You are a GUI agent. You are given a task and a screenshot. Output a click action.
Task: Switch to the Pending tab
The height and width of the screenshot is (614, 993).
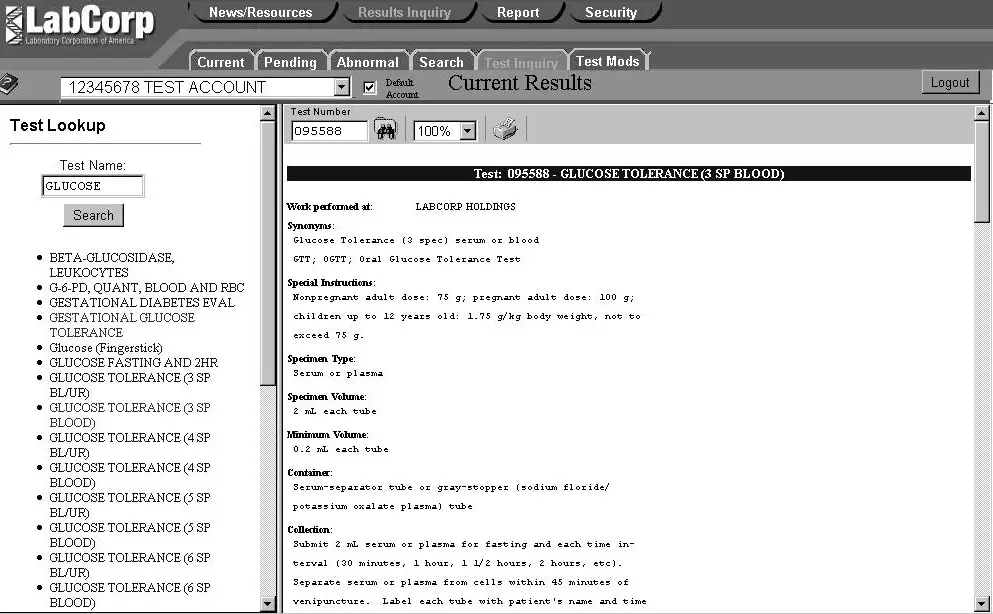(x=290, y=61)
